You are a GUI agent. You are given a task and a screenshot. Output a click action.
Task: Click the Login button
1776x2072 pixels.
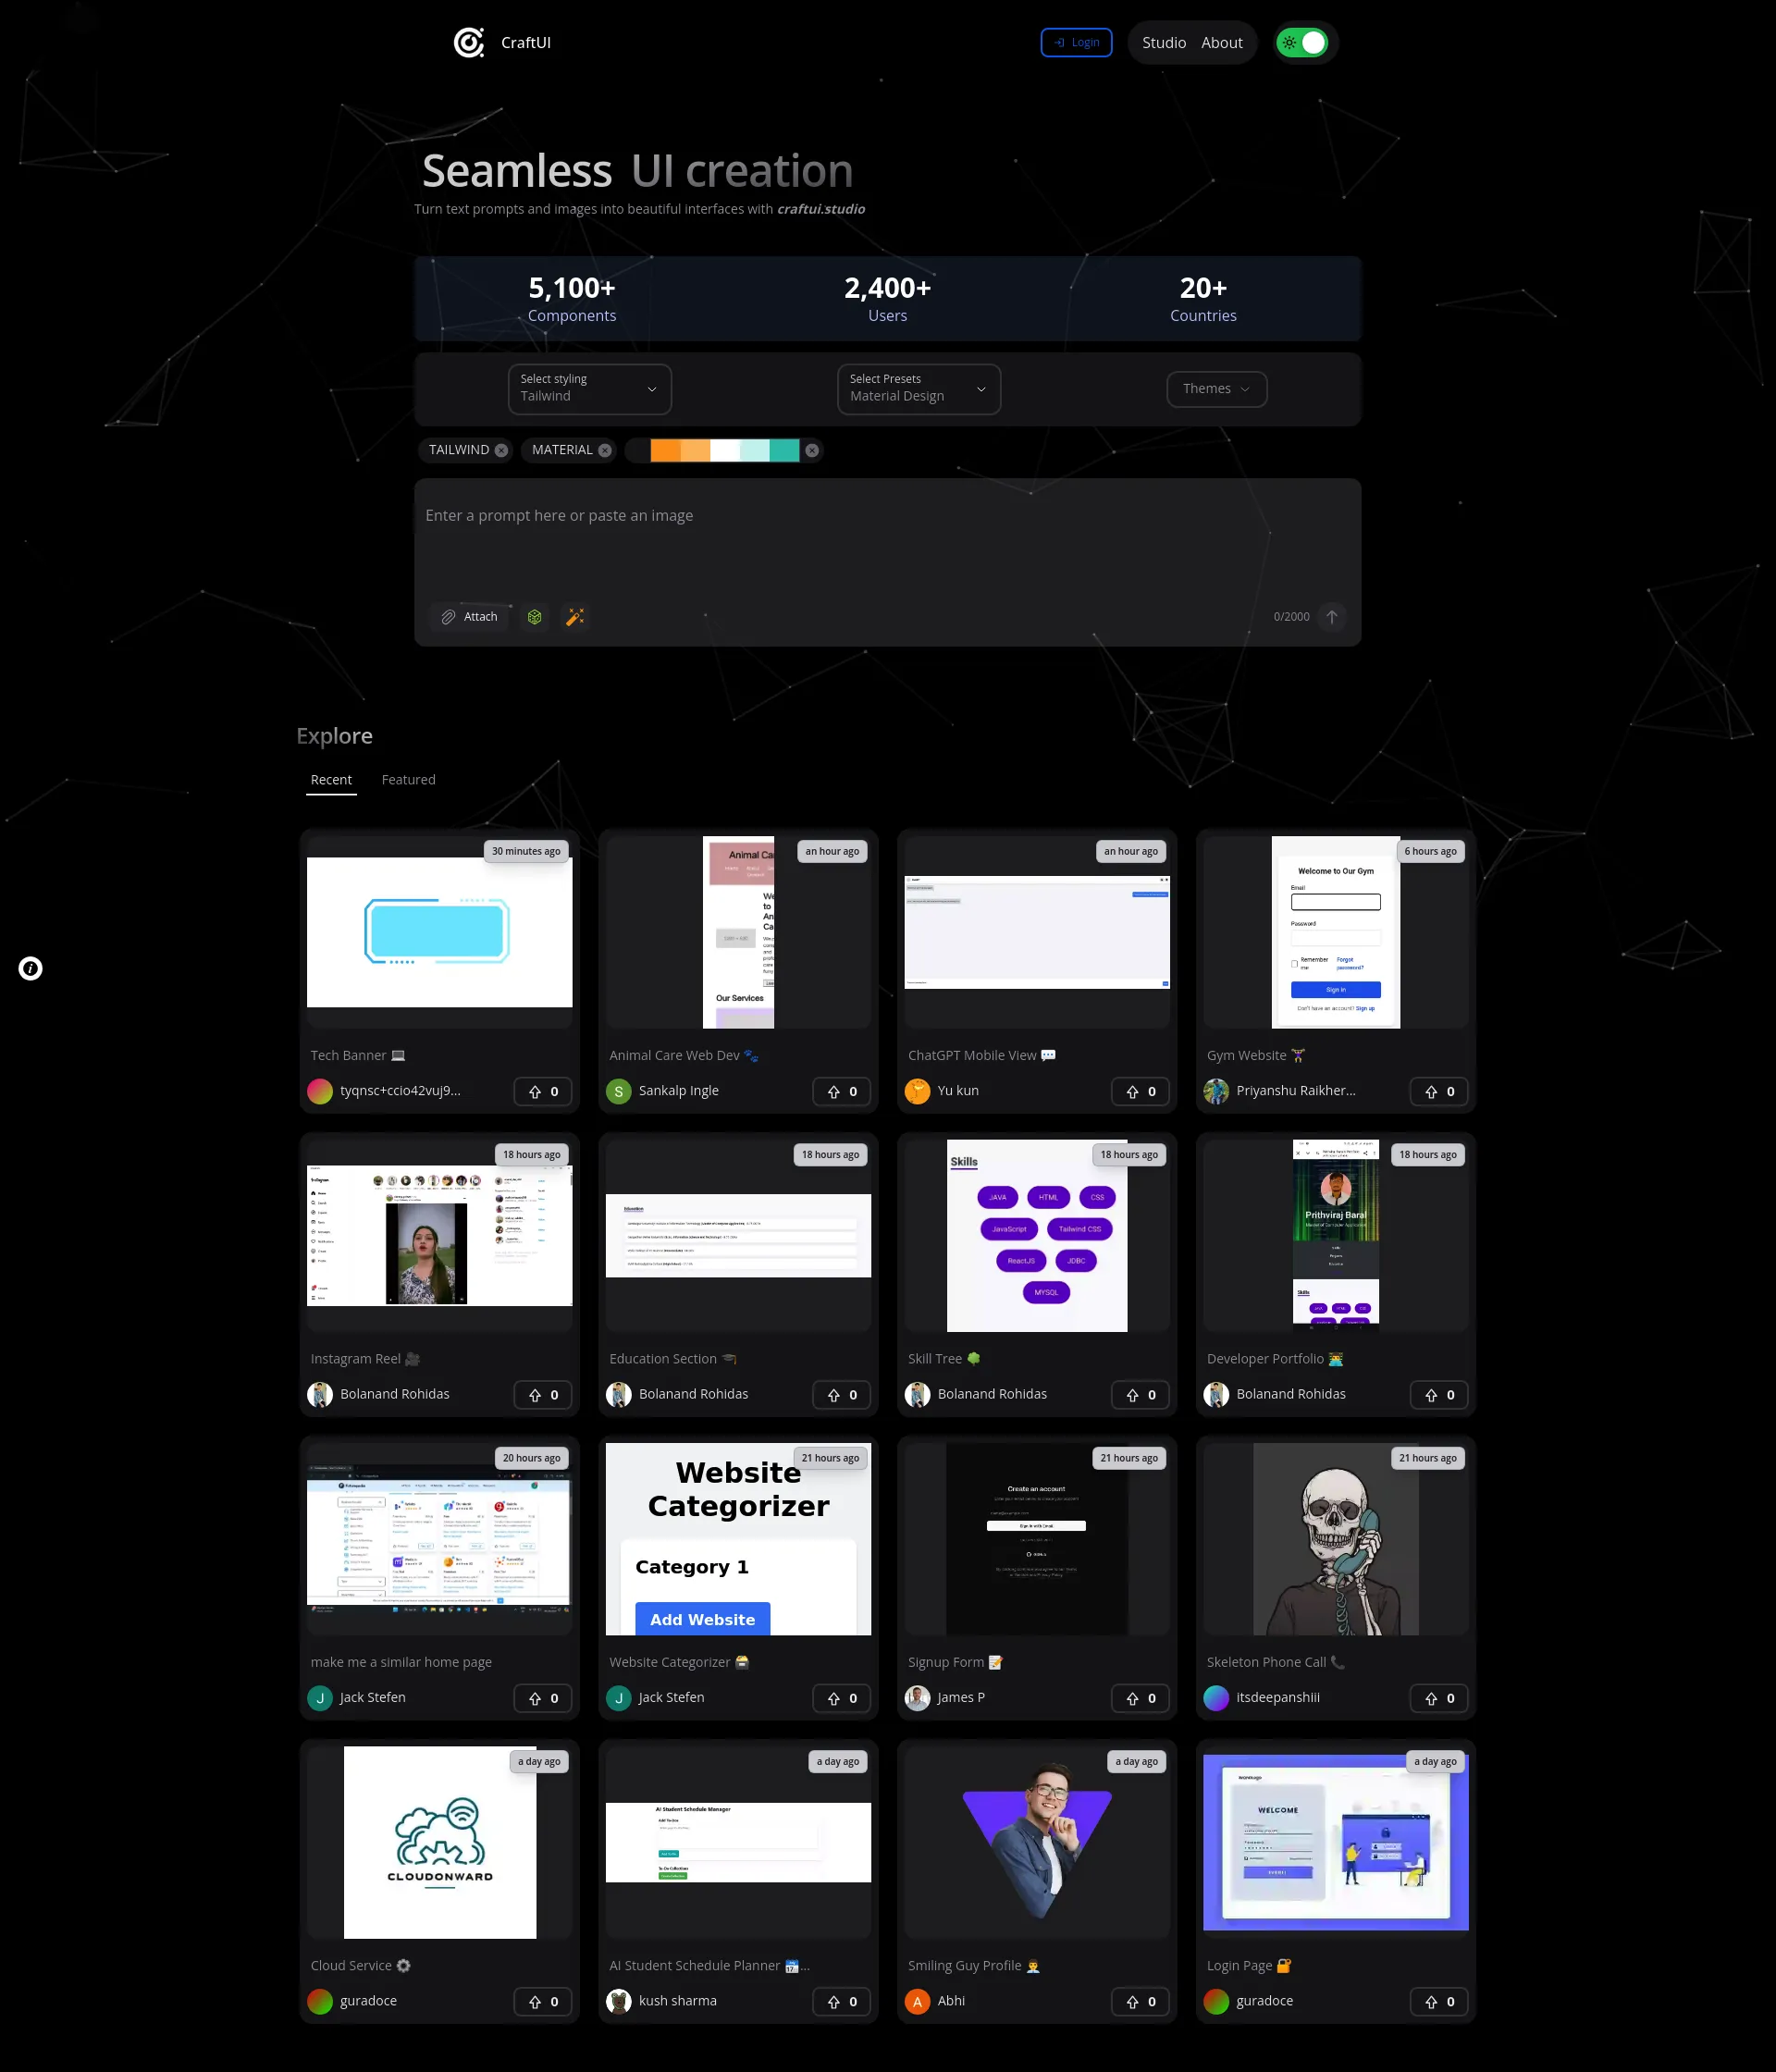(x=1077, y=43)
